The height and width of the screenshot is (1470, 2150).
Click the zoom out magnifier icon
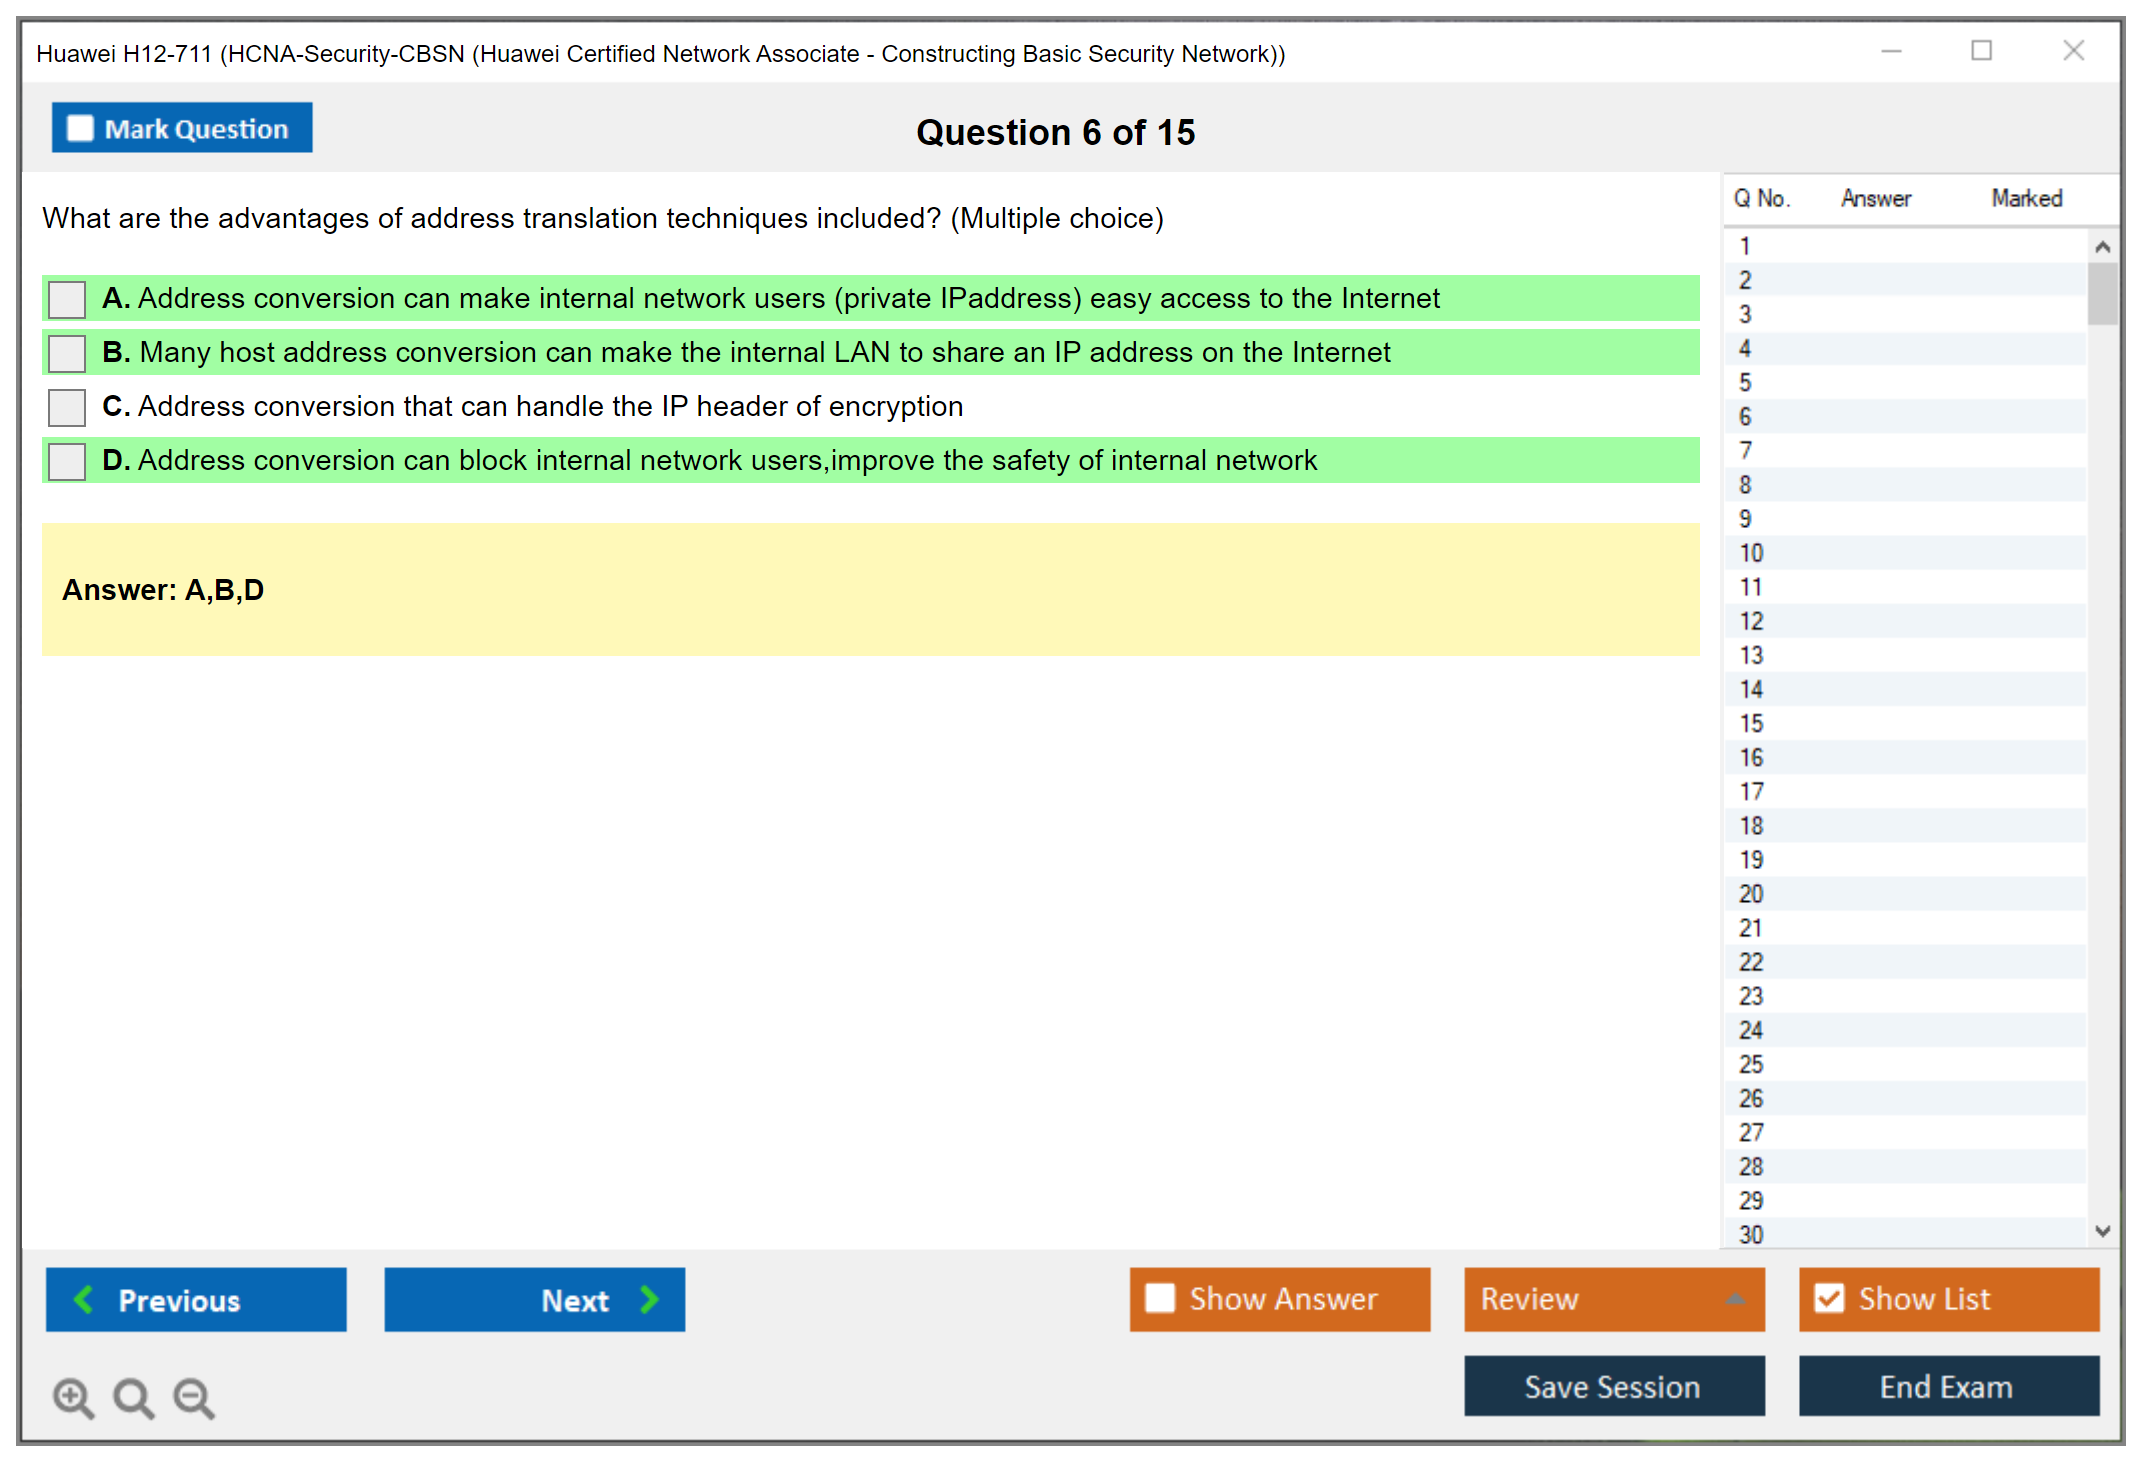click(x=193, y=1397)
